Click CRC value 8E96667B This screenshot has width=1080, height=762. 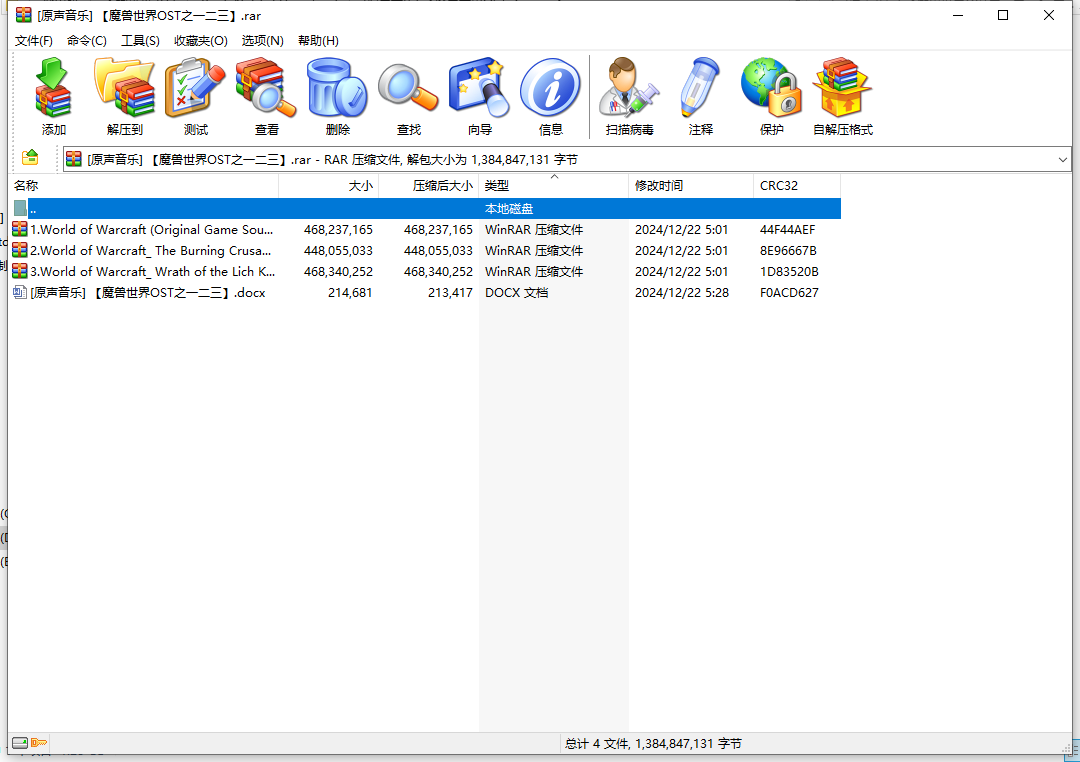click(788, 250)
